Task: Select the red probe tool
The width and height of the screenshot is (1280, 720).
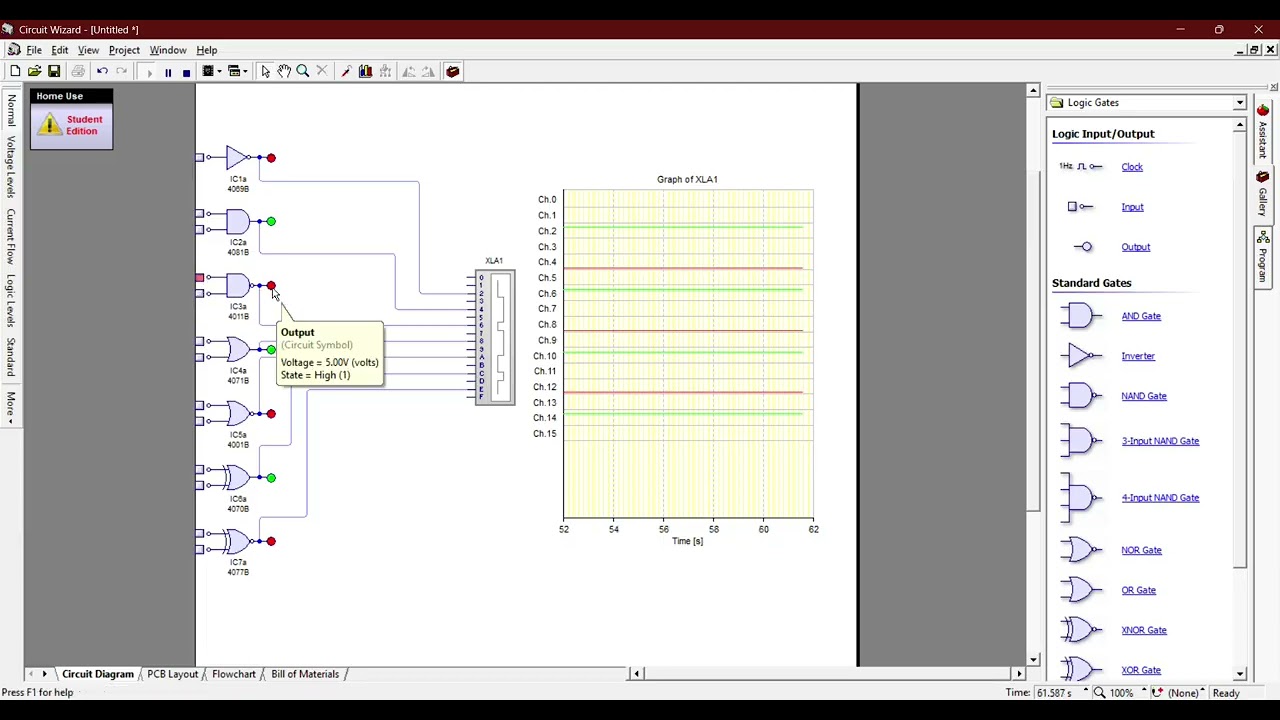Action: coord(346,71)
